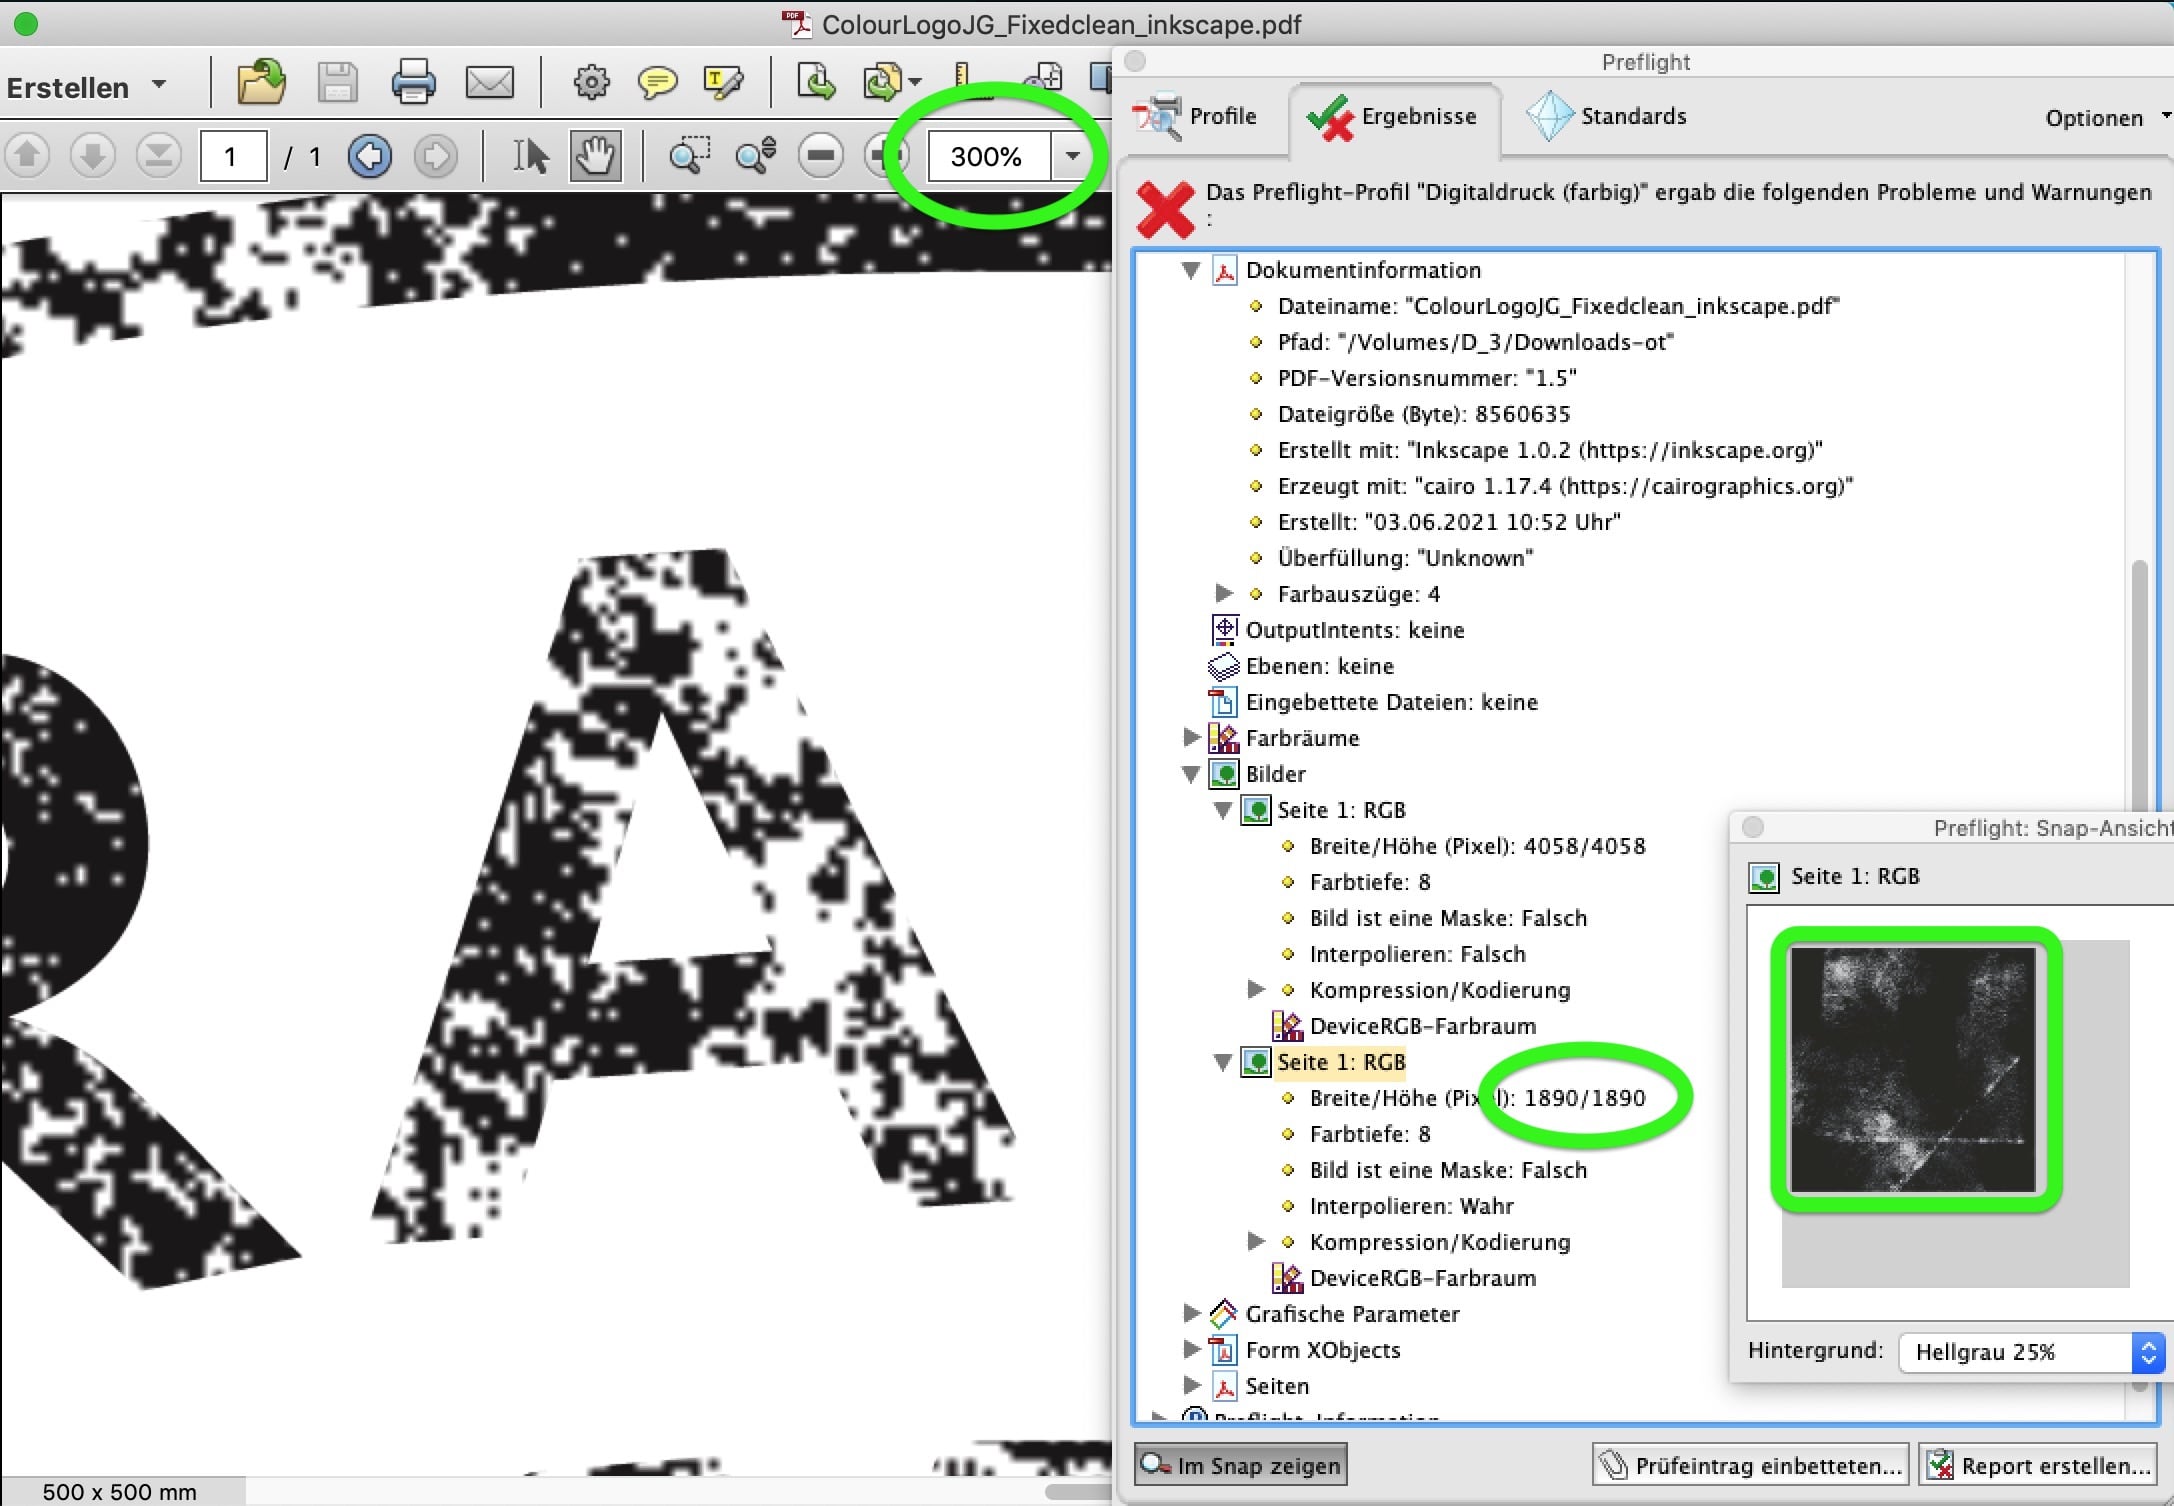The height and width of the screenshot is (1506, 2174).
Task: Expand the Farbräume tree section
Action: 1190,738
